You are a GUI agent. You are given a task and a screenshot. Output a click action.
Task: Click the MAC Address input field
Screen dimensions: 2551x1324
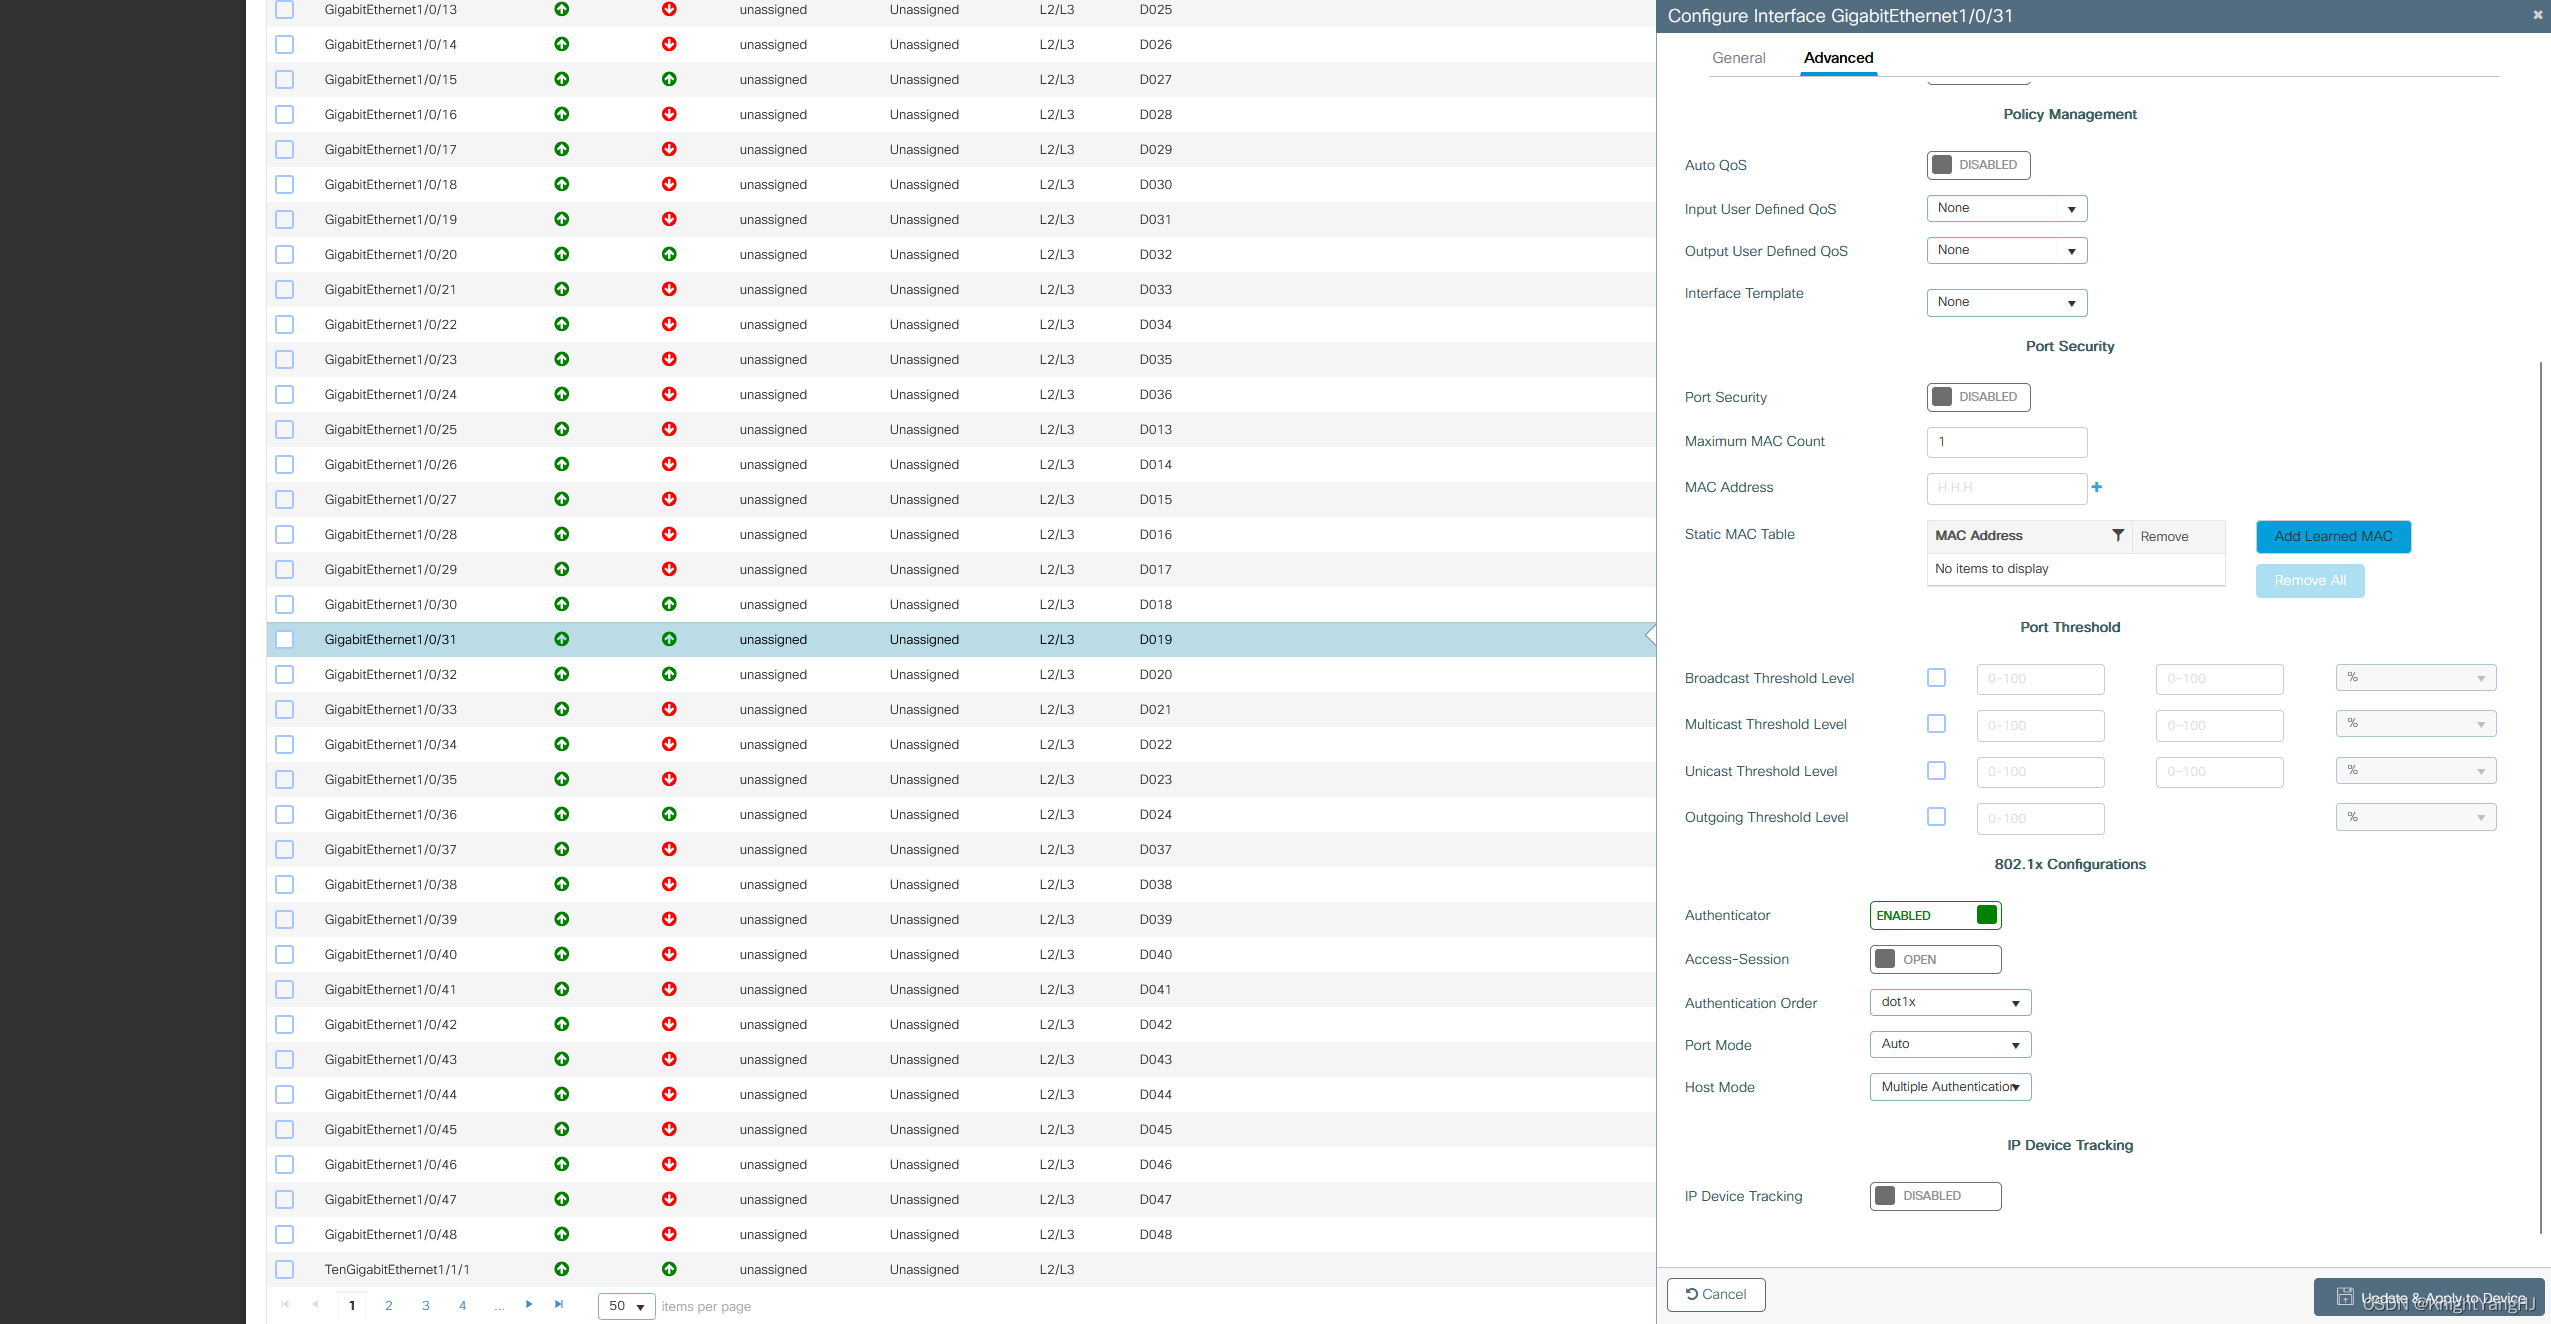click(x=2006, y=488)
